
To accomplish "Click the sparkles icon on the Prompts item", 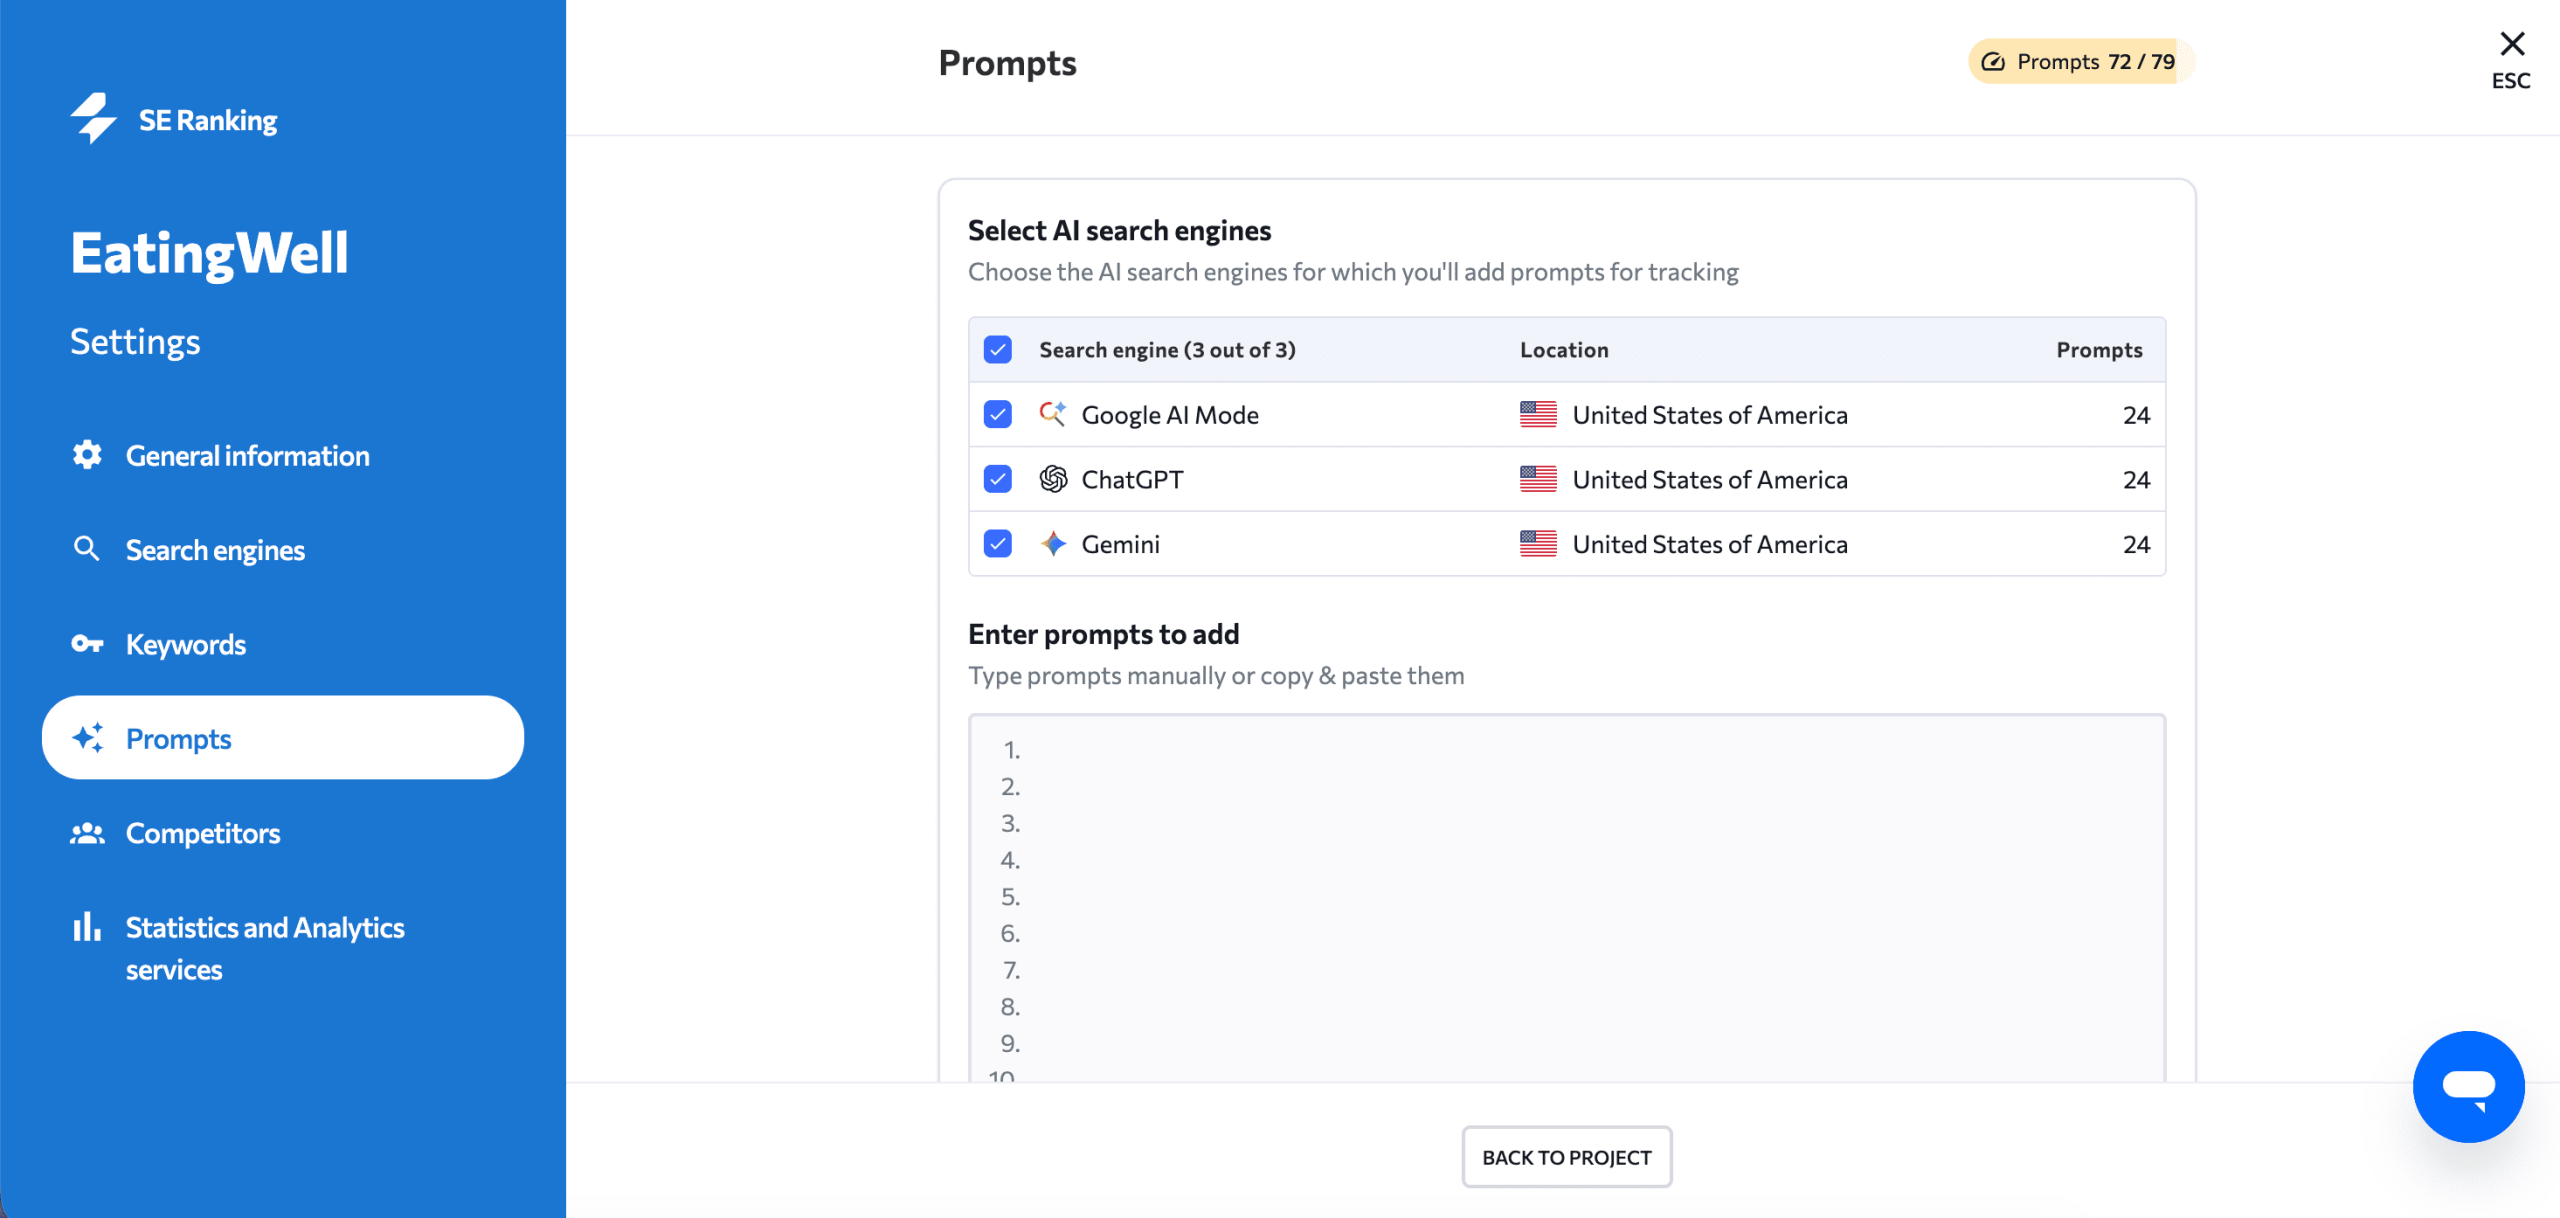I will 87,738.
